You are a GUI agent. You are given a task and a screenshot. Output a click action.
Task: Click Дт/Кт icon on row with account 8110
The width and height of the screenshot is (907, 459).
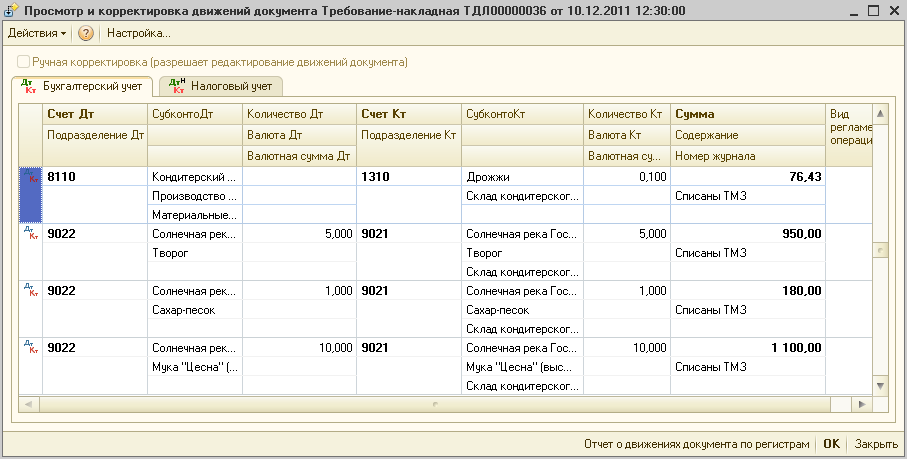31,177
